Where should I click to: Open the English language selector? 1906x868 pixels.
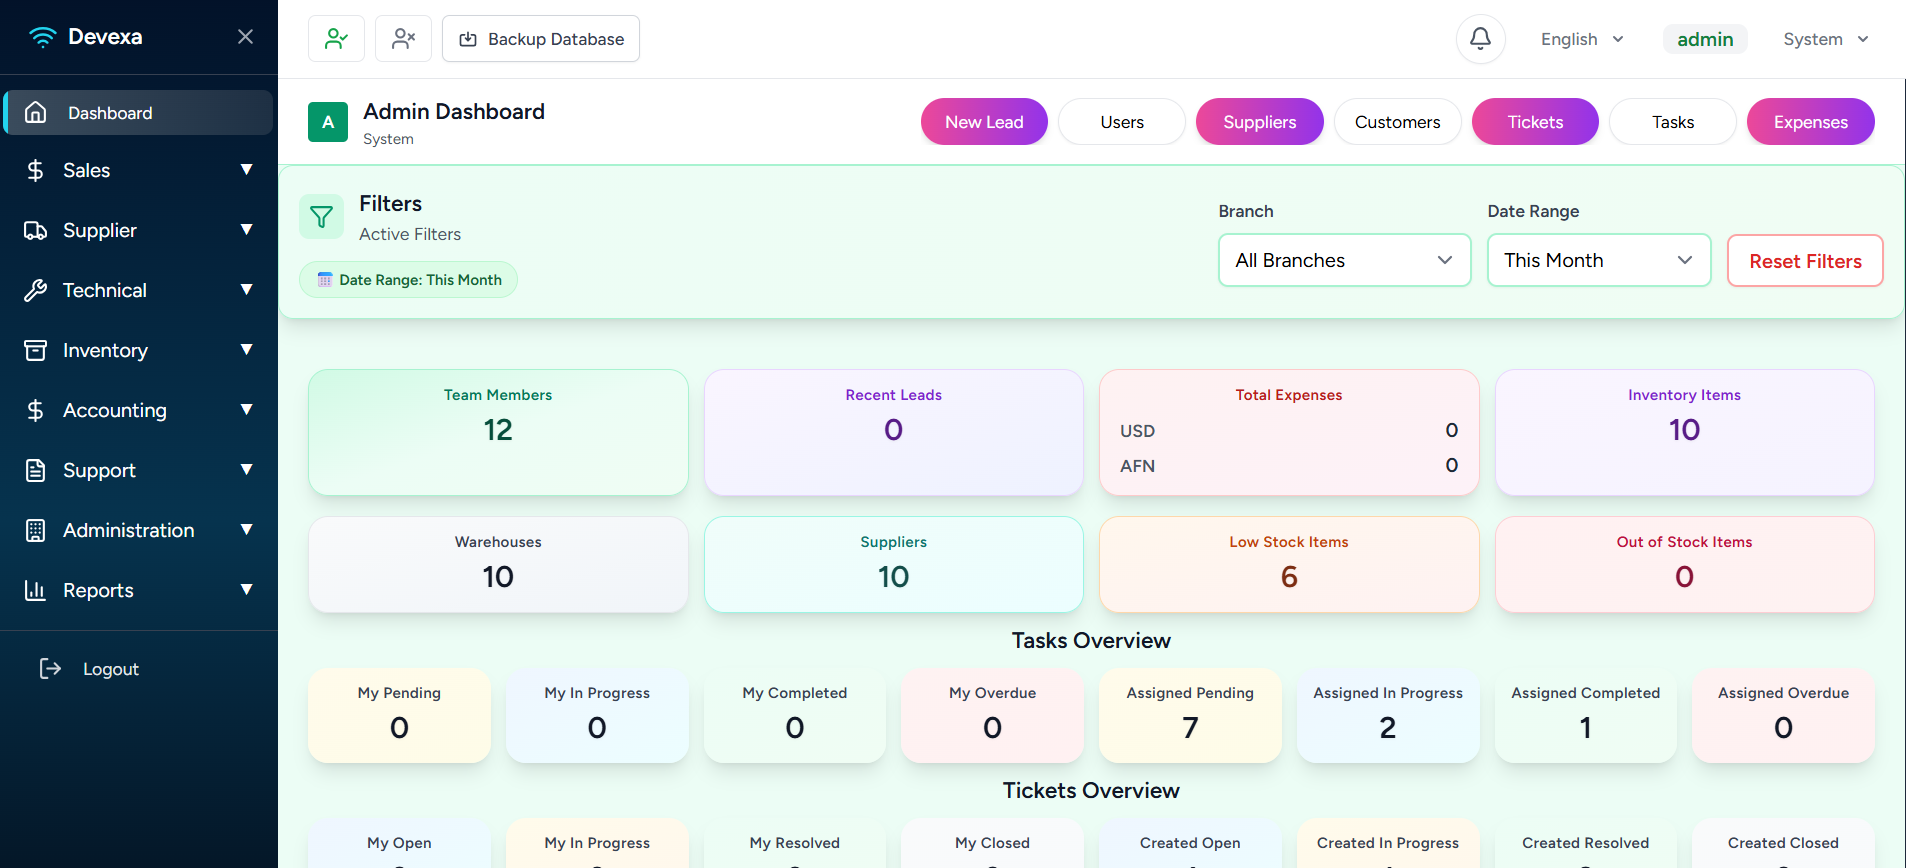tap(1582, 39)
